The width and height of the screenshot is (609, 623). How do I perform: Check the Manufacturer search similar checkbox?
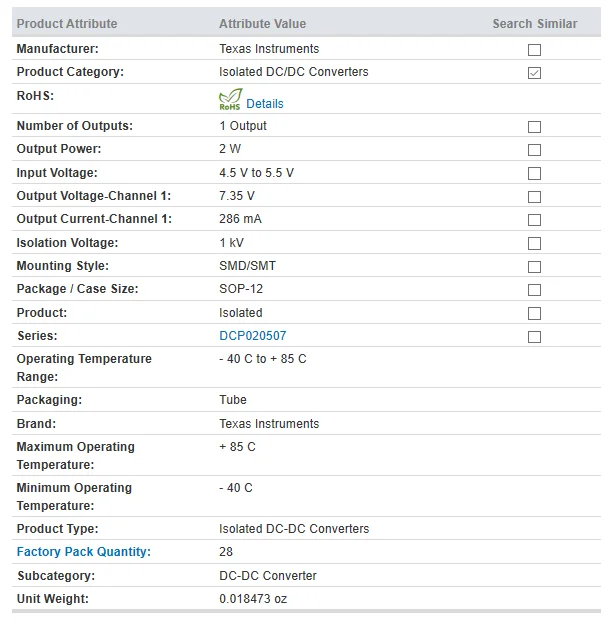(x=534, y=50)
